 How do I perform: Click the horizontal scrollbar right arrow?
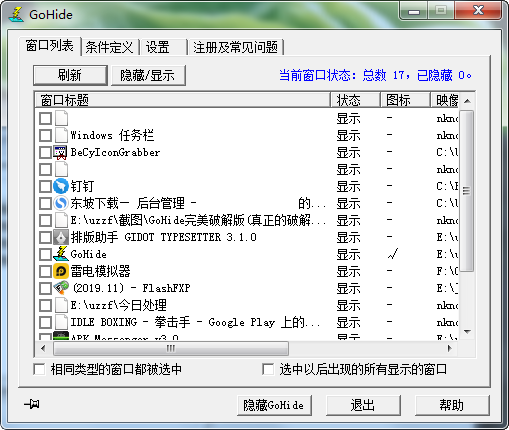coord(450,349)
